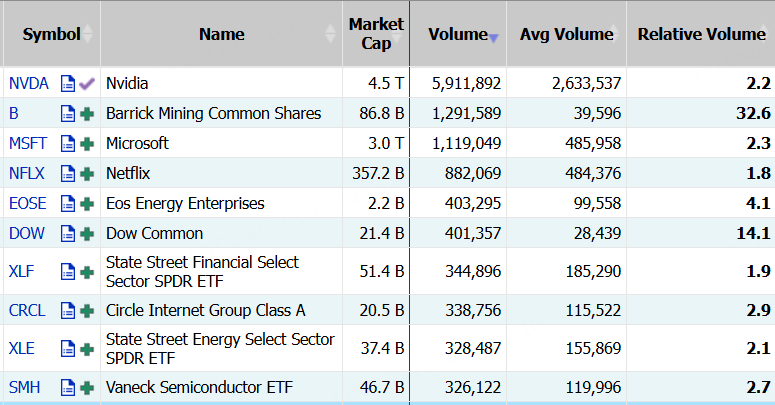Image resolution: width=775 pixels, height=405 pixels.
Task: Click the sort arrows in the Symbol header
Action: [x=88, y=35]
